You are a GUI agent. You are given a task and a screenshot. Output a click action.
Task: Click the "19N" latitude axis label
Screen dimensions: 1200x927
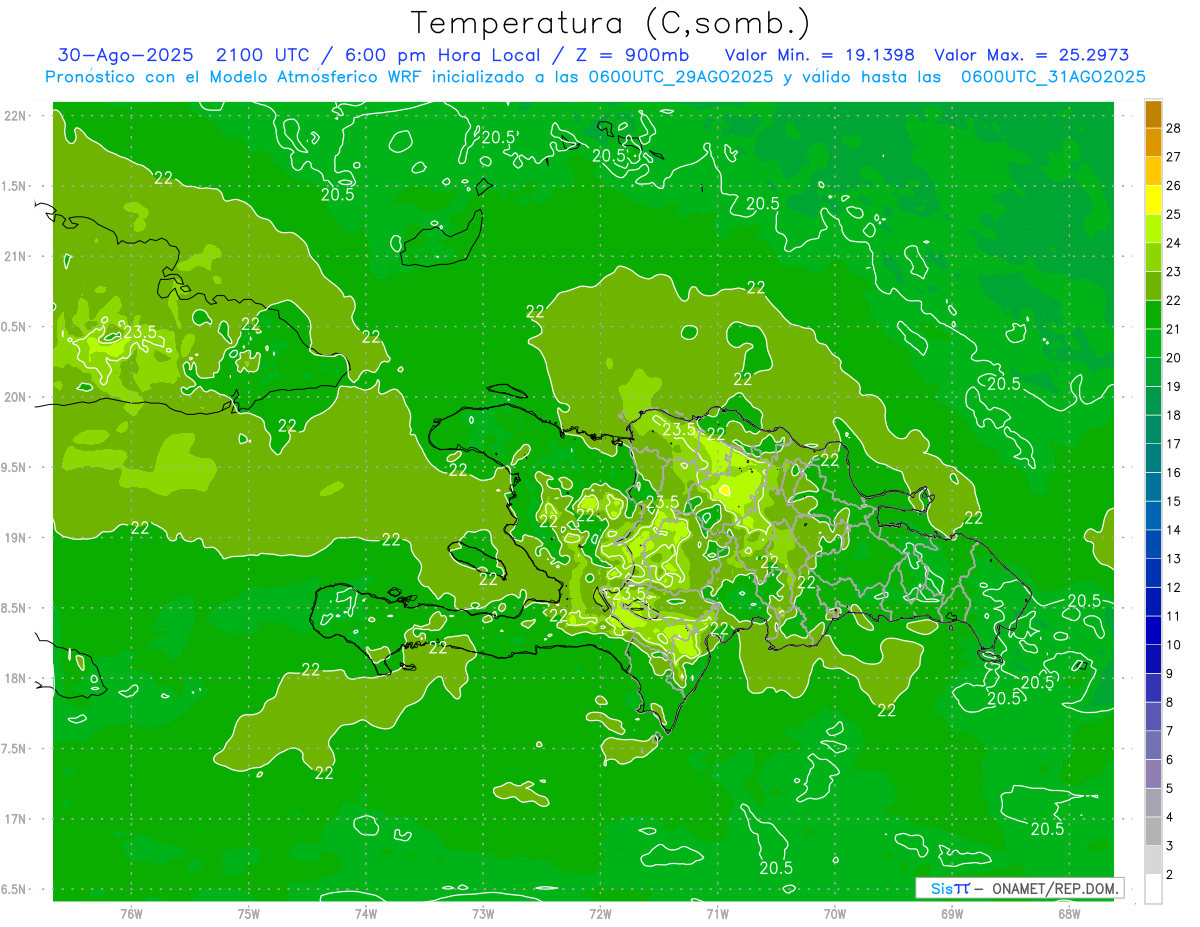16,538
